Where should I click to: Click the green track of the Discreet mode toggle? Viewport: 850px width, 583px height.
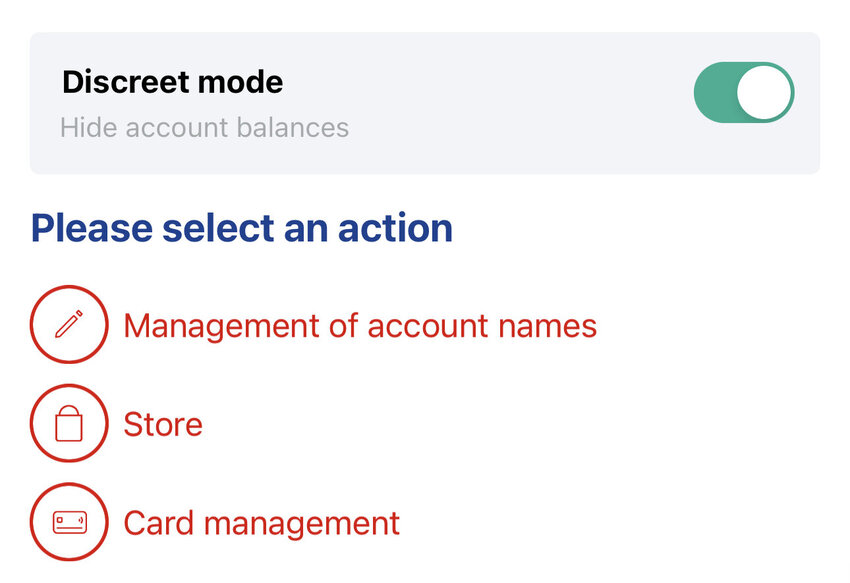coord(715,92)
